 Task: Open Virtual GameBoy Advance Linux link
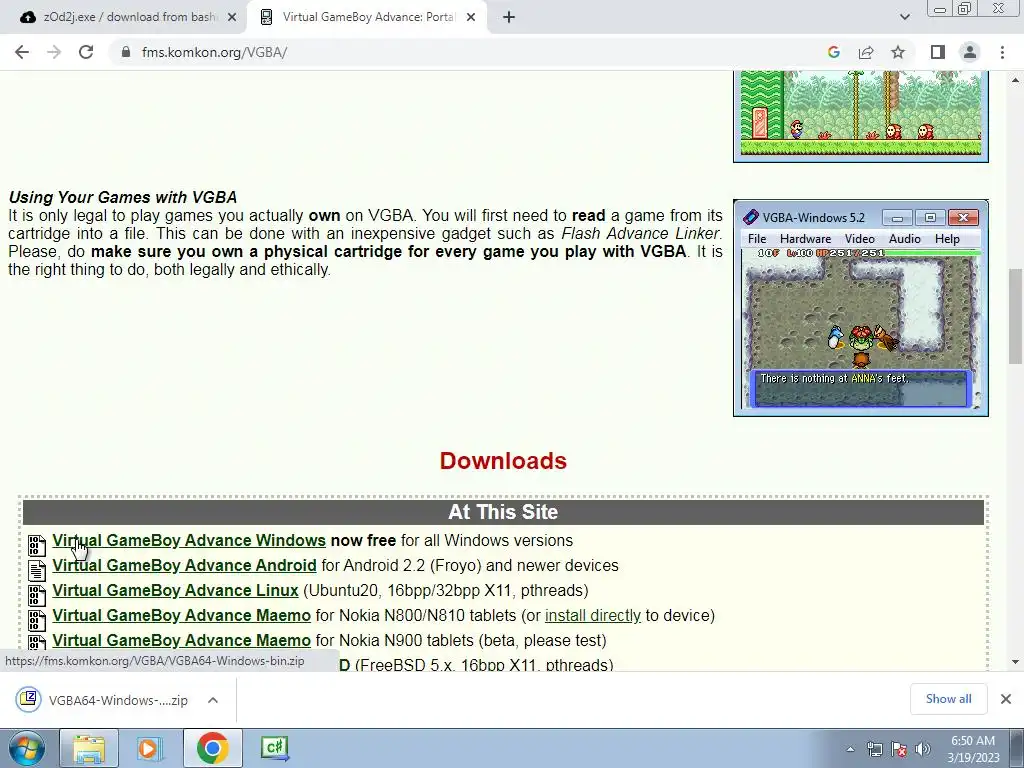[x=175, y=590]
